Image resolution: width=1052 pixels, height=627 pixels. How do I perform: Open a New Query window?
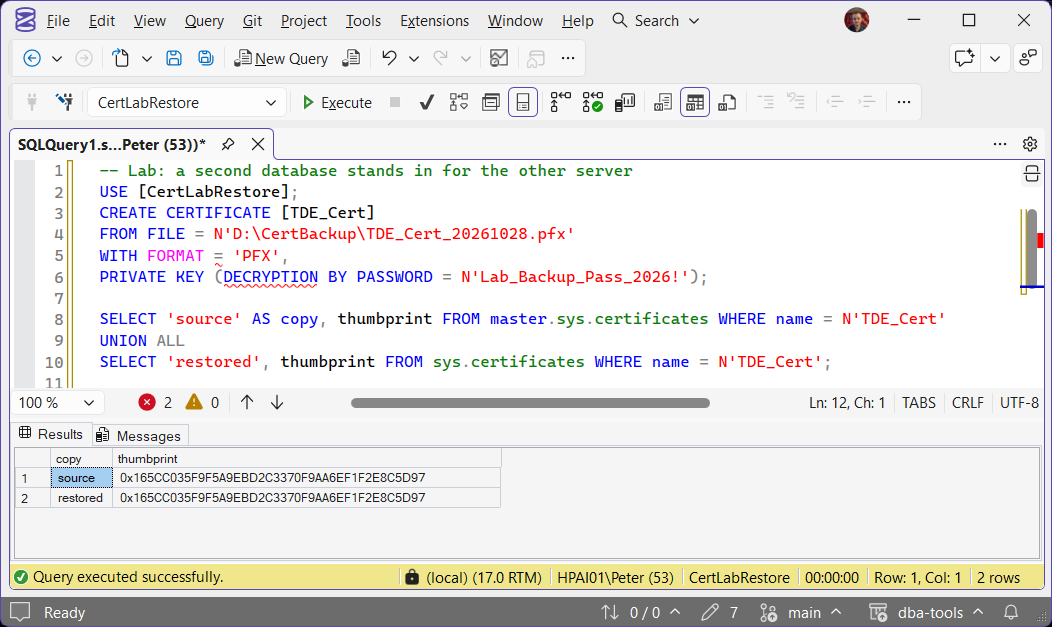click(x=281, y=58)
